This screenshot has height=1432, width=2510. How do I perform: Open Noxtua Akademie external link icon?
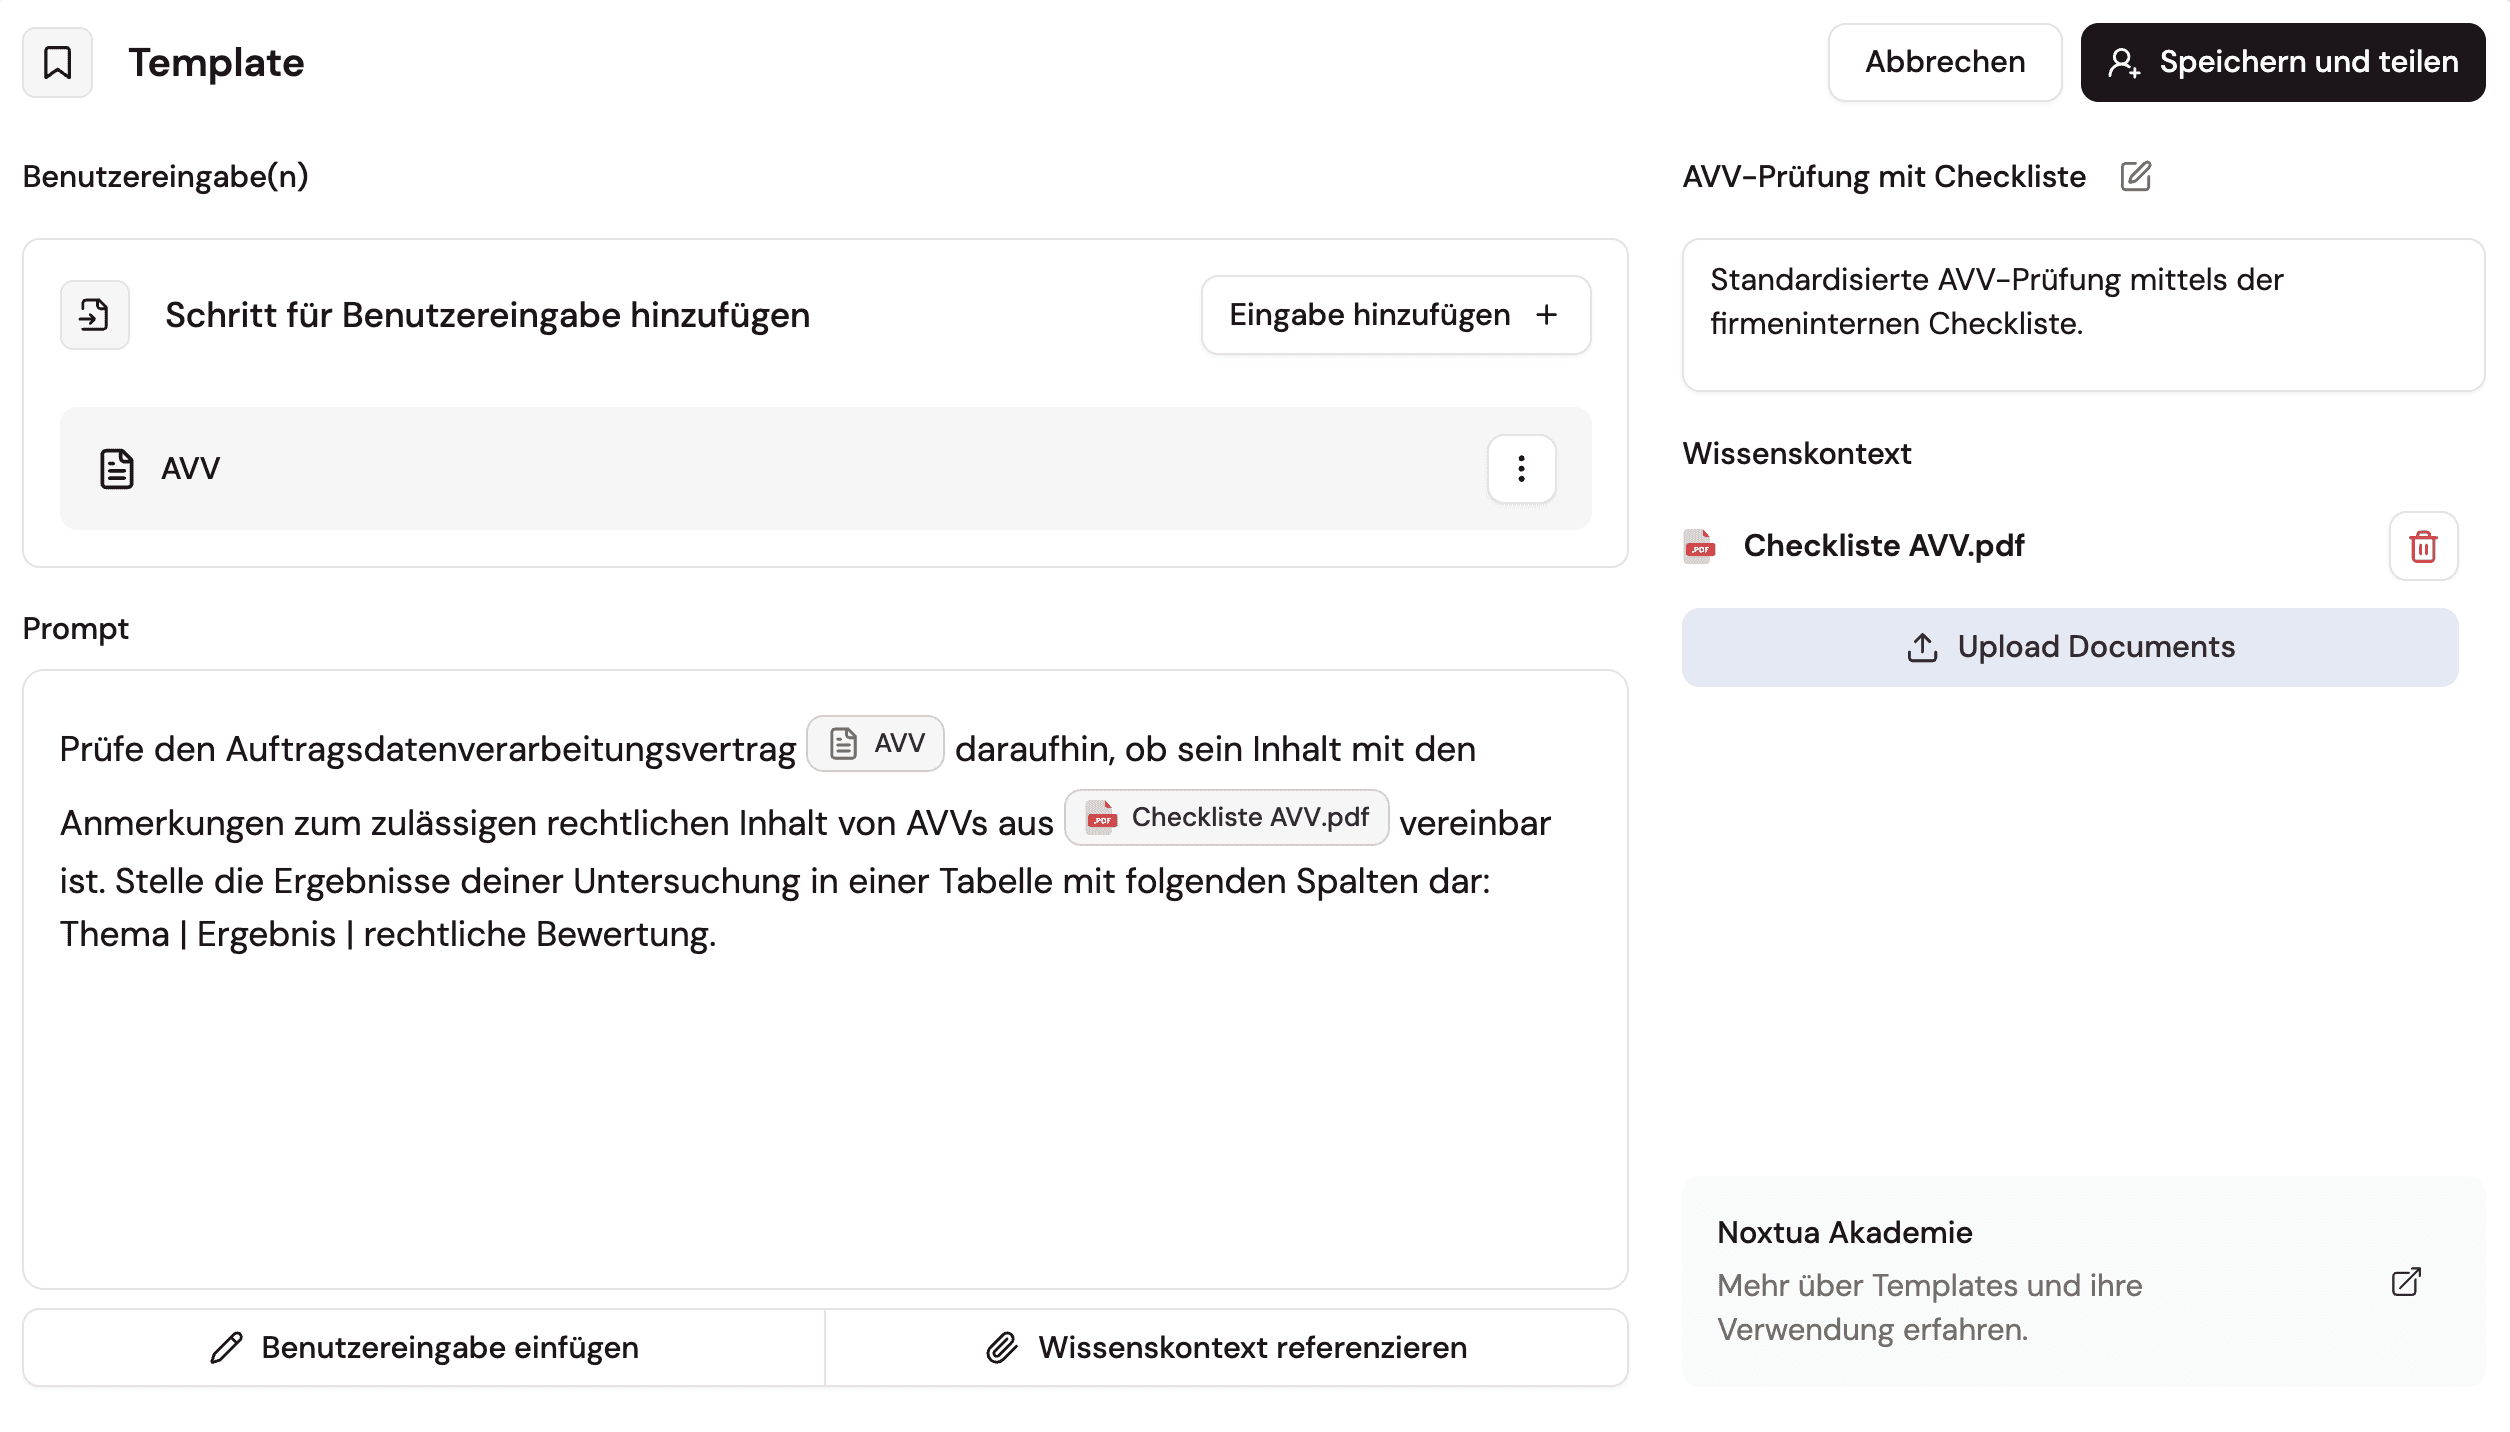(2405, 1282)
